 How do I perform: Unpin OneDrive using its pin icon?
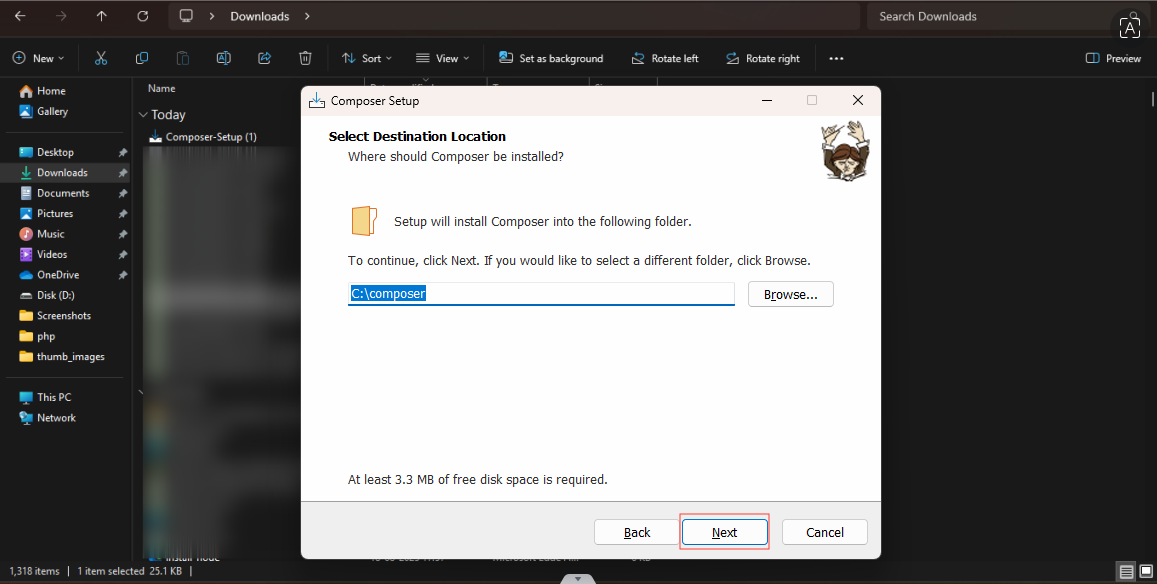(122, 275)
